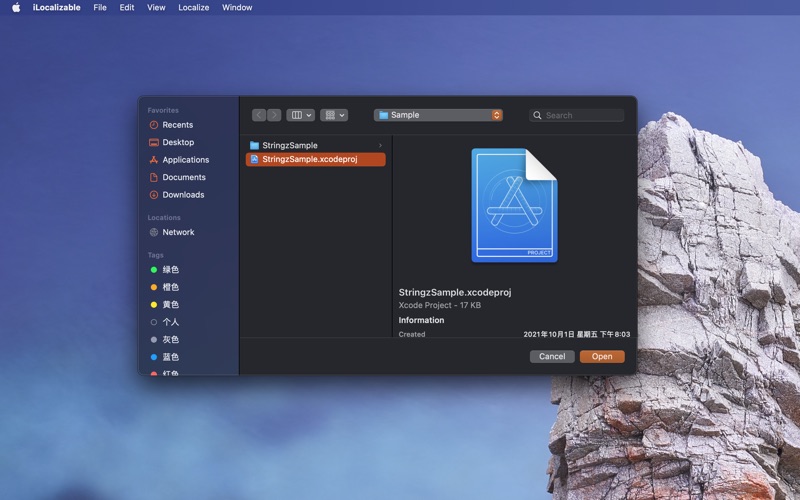The image size is (800, 500).
Task: Open Recents in the sidebar
Action: coord(171,125)
